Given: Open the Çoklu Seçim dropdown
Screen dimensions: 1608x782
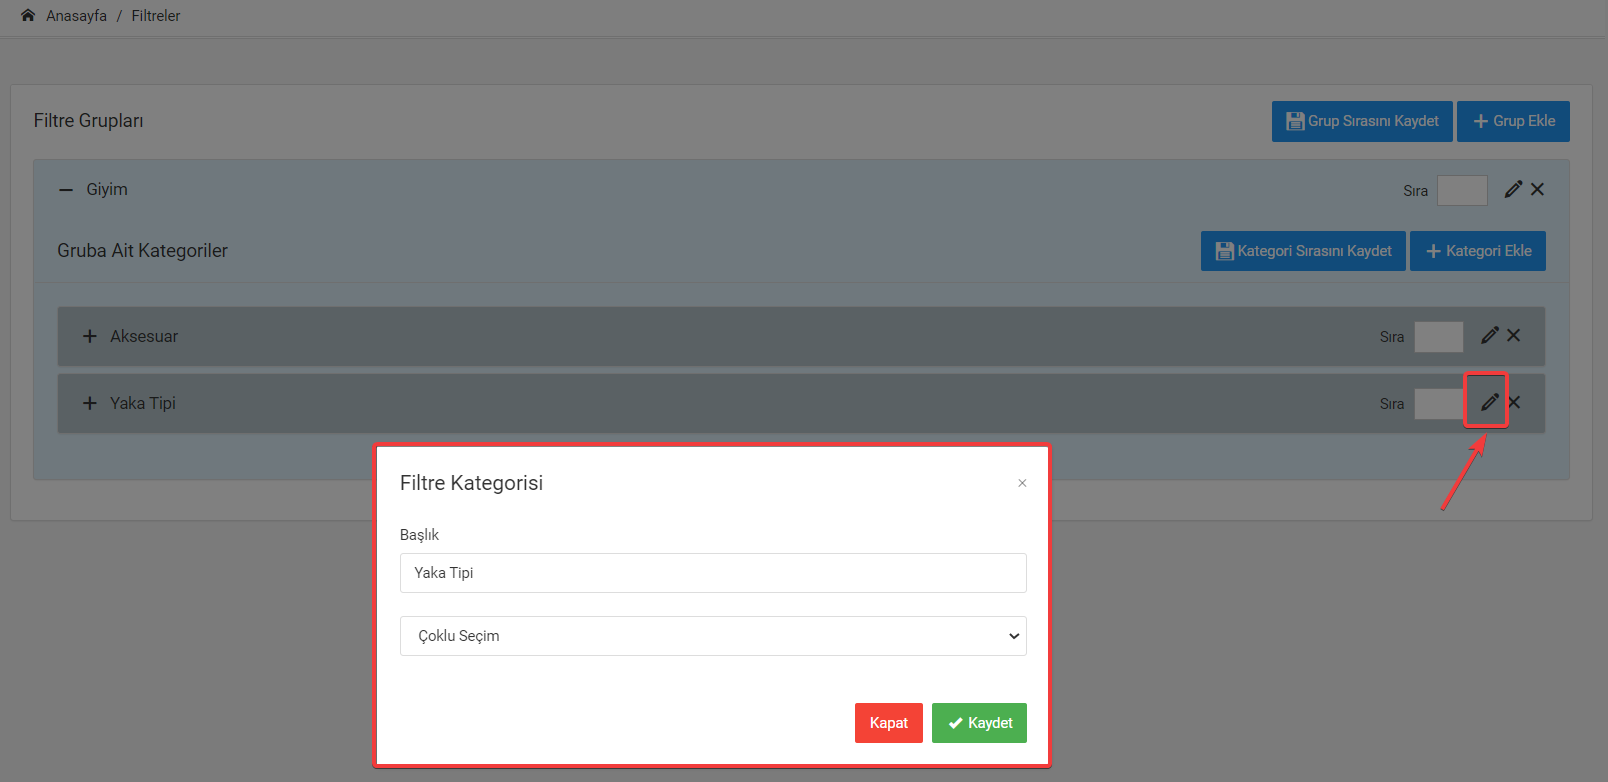Looking at the screenshot, I should point(713,636).
